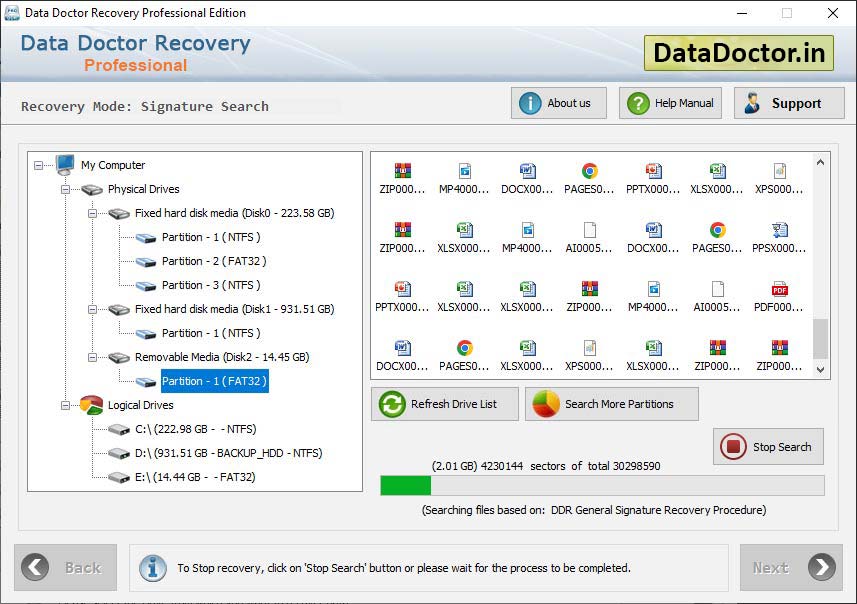This screenshot has width=857, height=604.
Task: Open the Help Manual
Action: coord(670,102)
